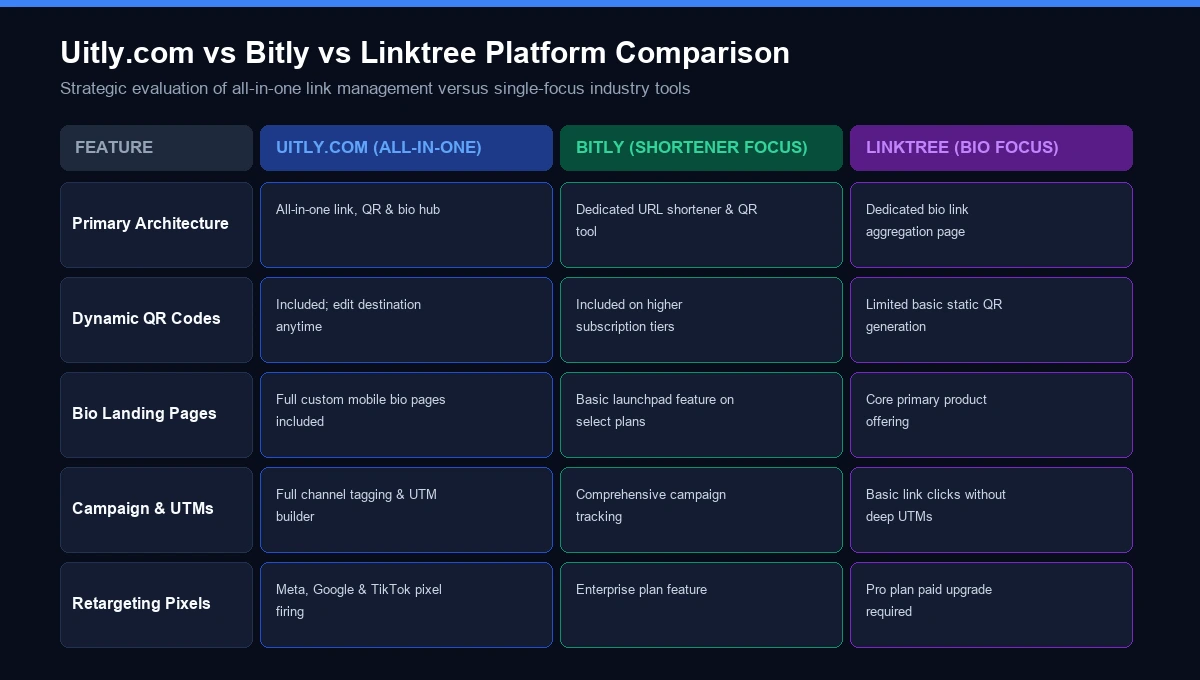Click 'Dedicated URL shortener & QR tool' cell
This screenshot has height=680, width=1200.
[x=701, y=225]
